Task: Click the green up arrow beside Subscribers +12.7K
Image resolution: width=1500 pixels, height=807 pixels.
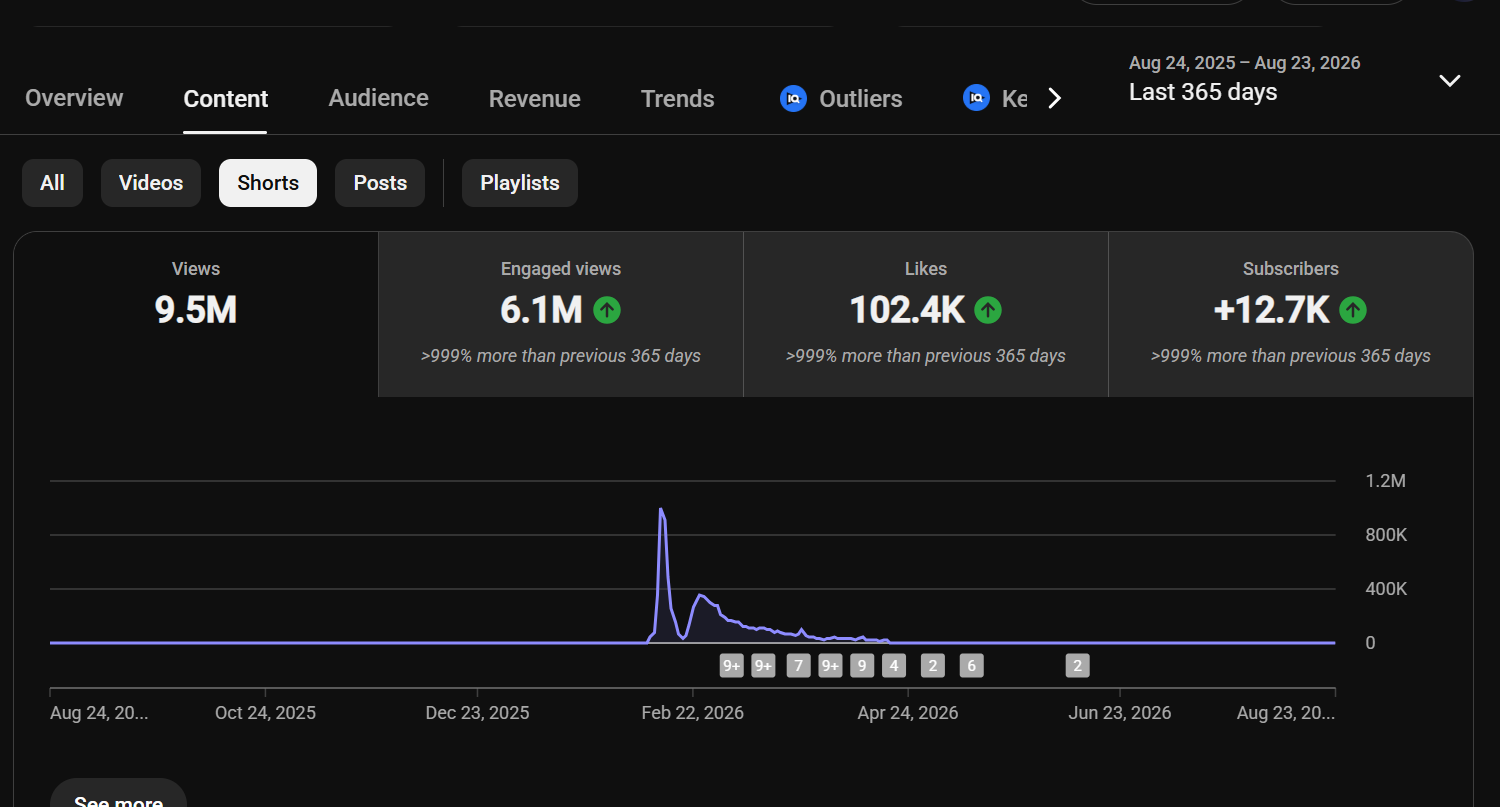Action: pos(1353,310)
